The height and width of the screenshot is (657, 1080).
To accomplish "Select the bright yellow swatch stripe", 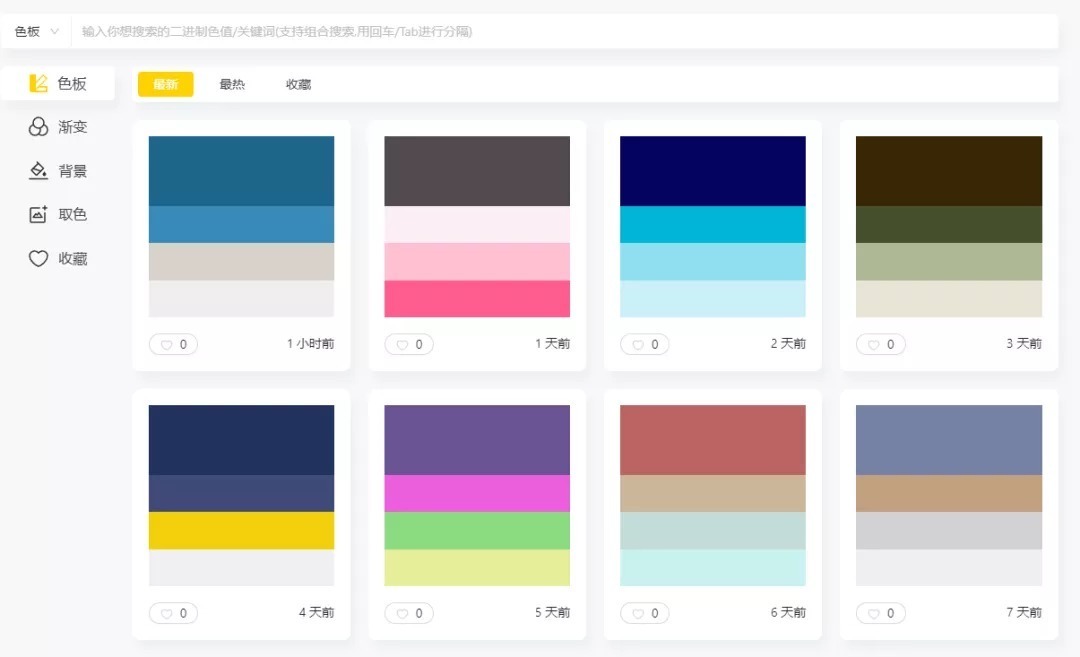I will (241, 530).
